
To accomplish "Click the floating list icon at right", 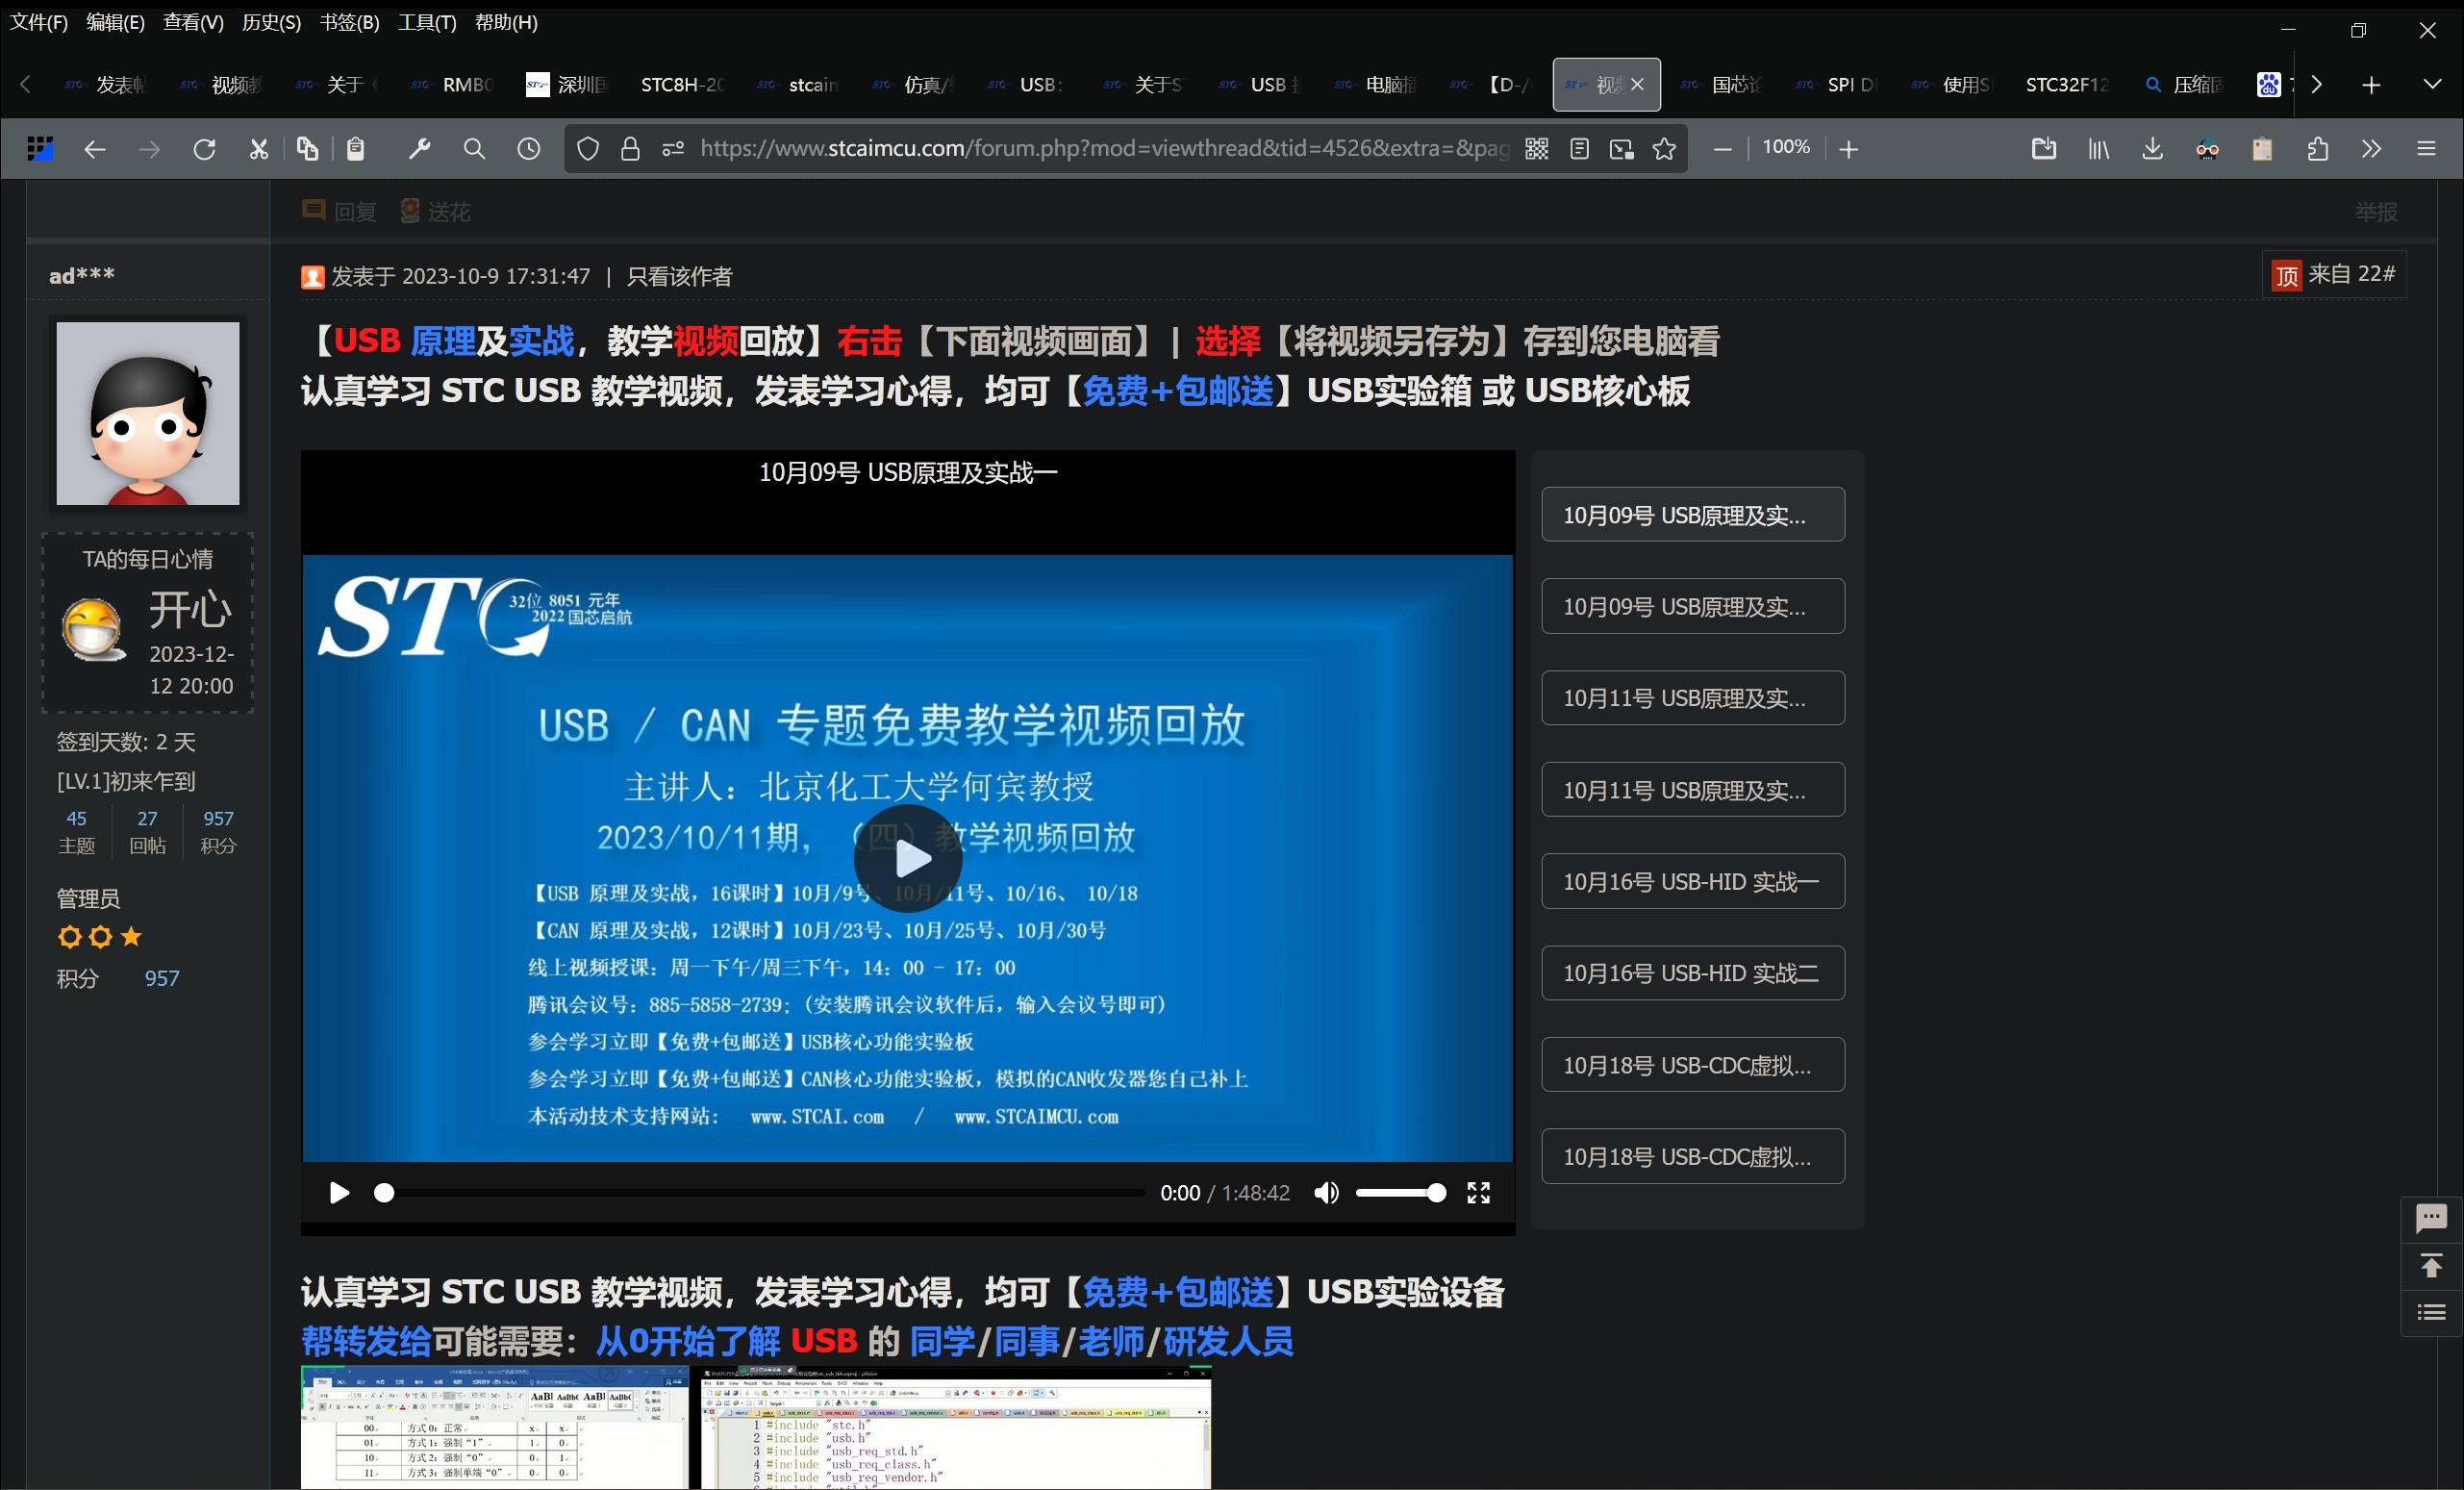I will 2430,1312.
